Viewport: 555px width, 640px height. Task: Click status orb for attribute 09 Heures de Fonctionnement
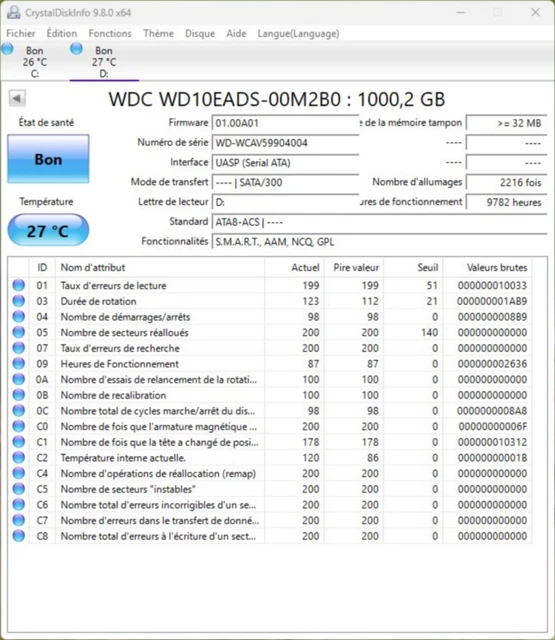pyautogui.click(x=18, y=363)
